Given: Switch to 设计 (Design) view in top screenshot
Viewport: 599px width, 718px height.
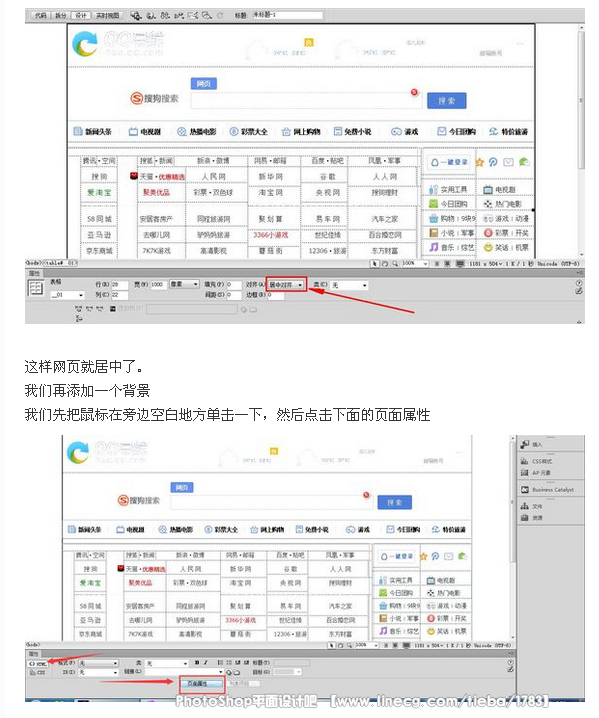Looking at the screenshot, I should pyautogui.click(x=80, y=16).
